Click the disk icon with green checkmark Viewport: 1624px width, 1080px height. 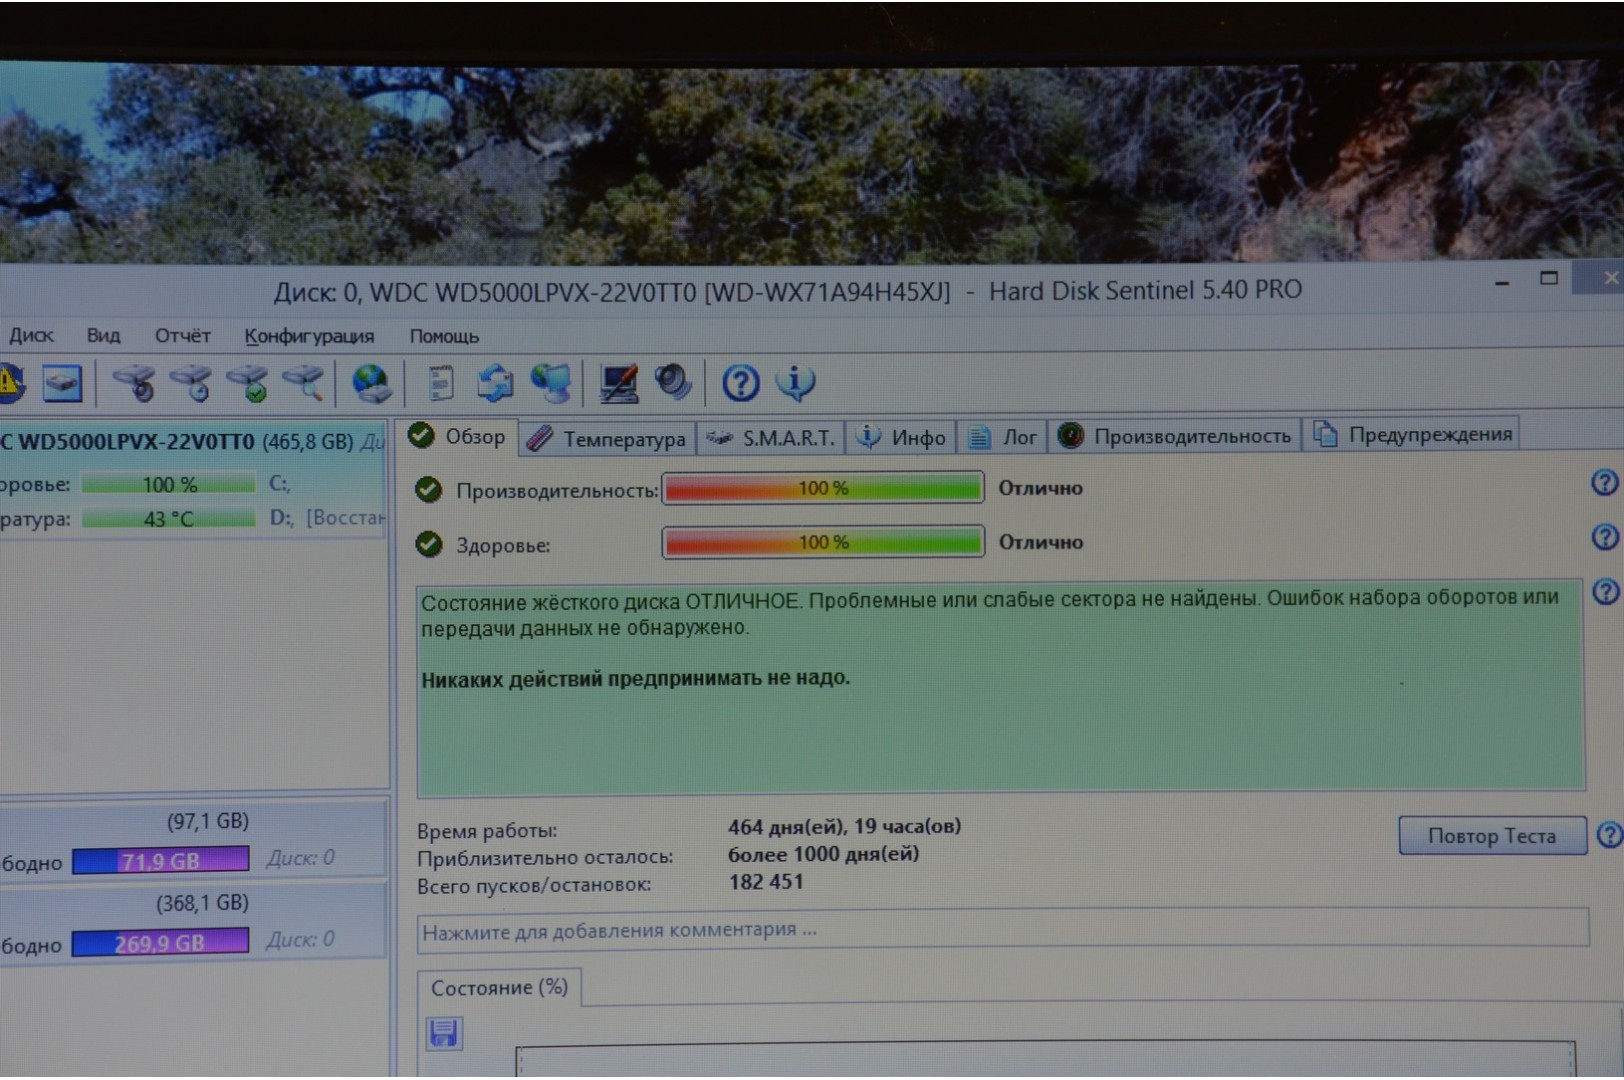[x=247, y=383]
